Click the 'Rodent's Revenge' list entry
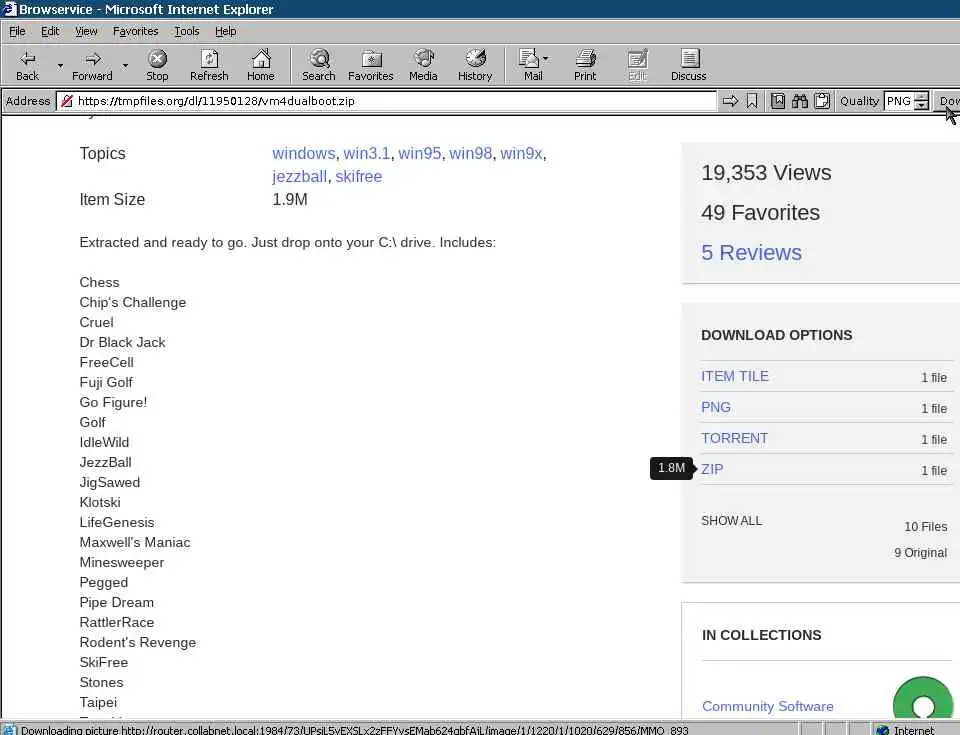960x735 pixels. coord(138,643)
